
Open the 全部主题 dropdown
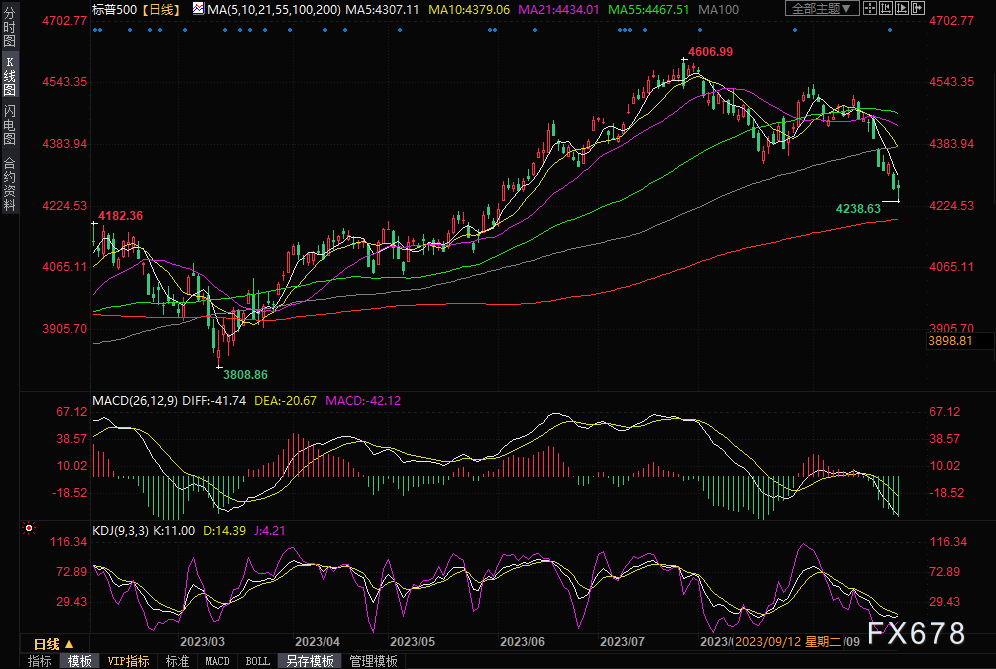pos(822,8)
